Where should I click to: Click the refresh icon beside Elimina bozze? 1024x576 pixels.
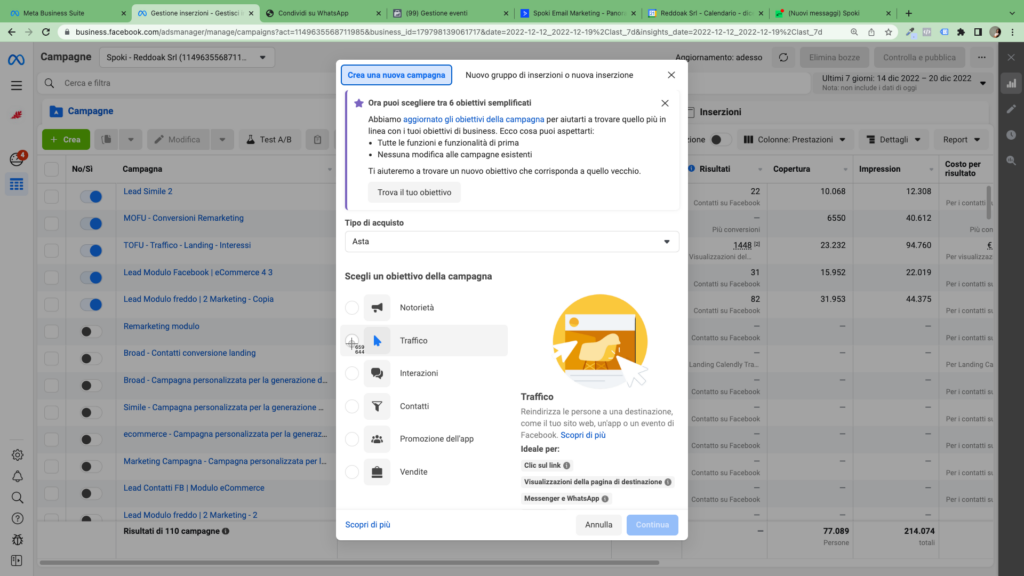[783, 58]
